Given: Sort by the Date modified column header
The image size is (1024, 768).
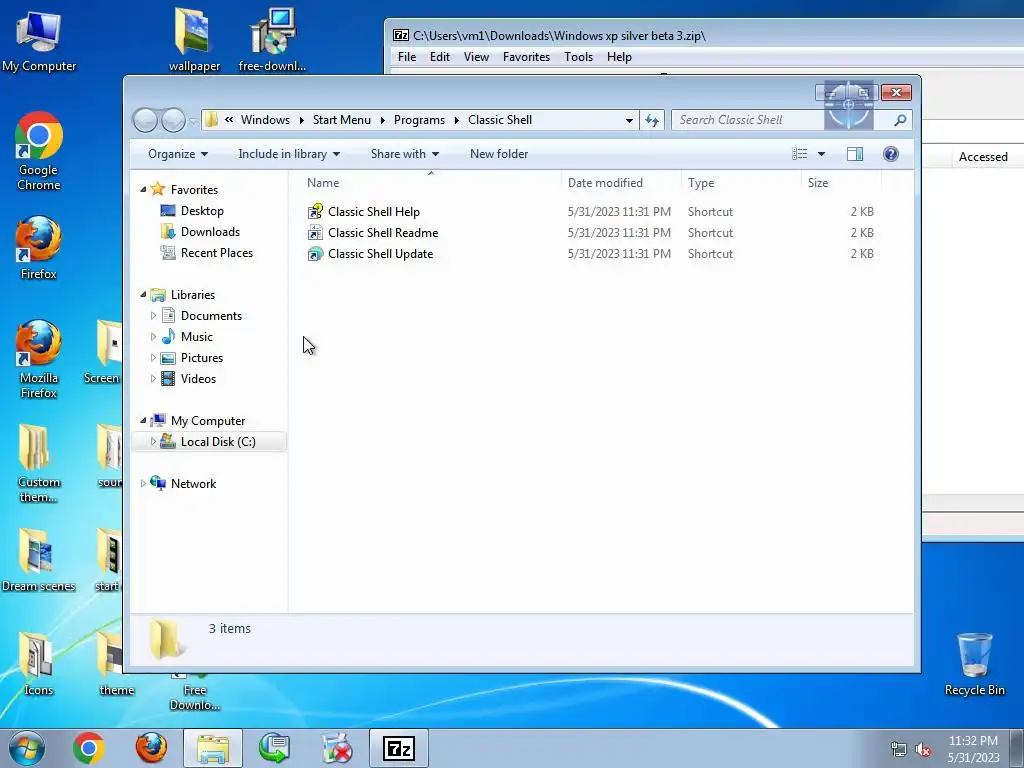Looking at the screenshot, I should [621, 183].
